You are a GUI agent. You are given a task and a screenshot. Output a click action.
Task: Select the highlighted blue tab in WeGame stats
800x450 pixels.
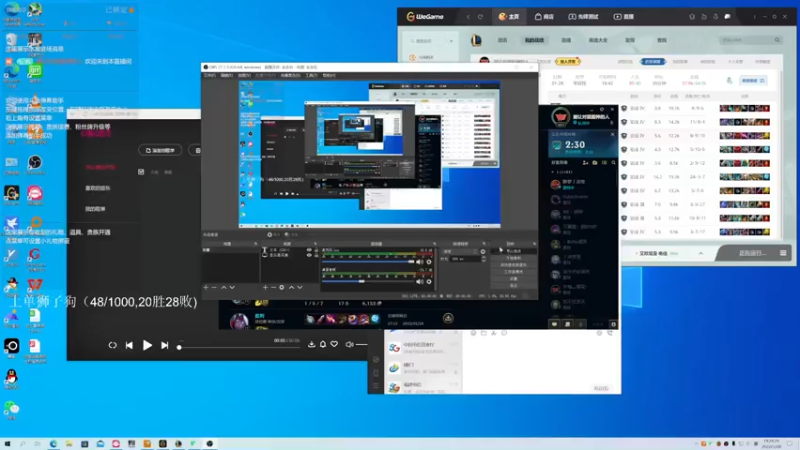click(x=653, y=62)
